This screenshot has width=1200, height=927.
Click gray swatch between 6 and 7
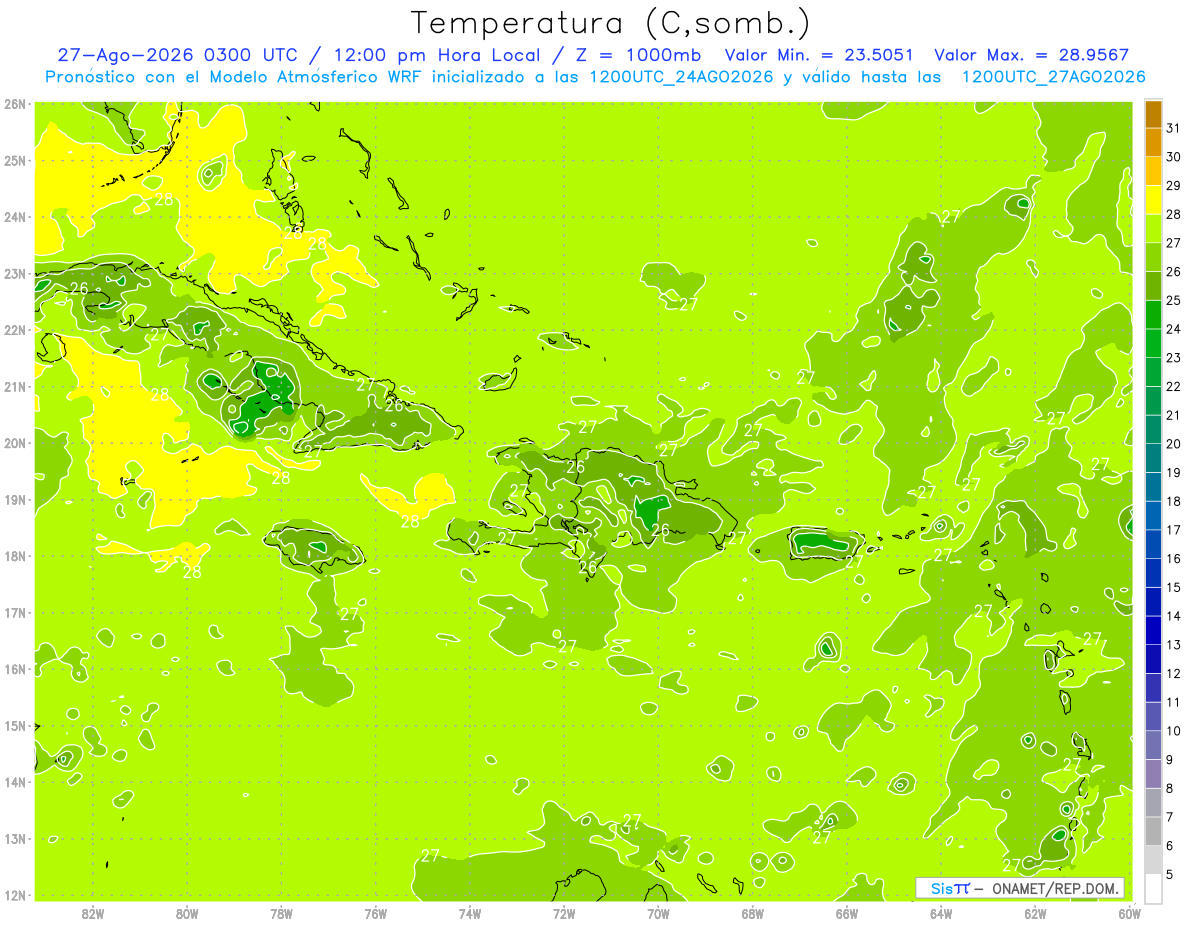point(1153,831)
